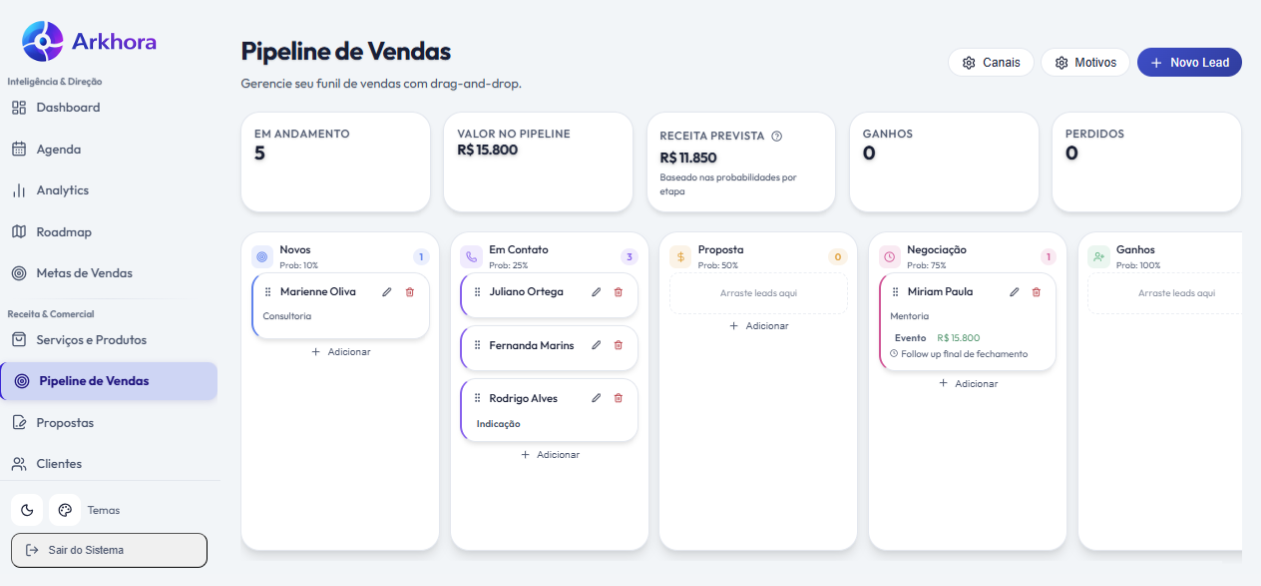1261x586 pixels.
Task: Delete the Rodrigo Alves lead via trash icon
Action: tap(618, 398)
